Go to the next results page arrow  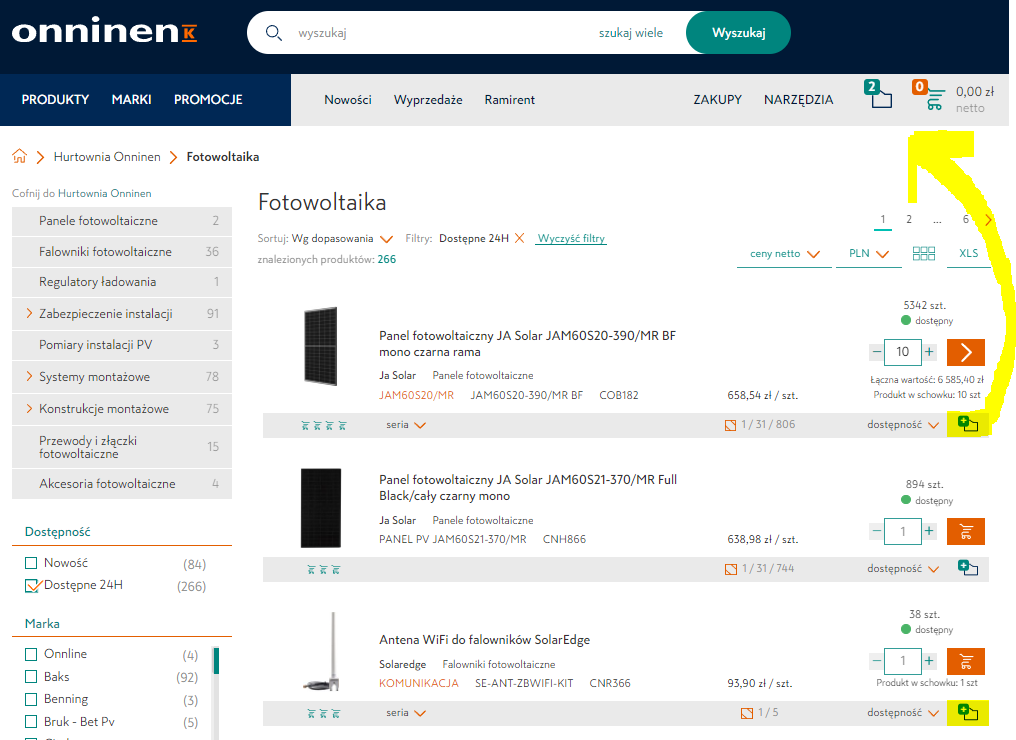click(x=987, y=220)
